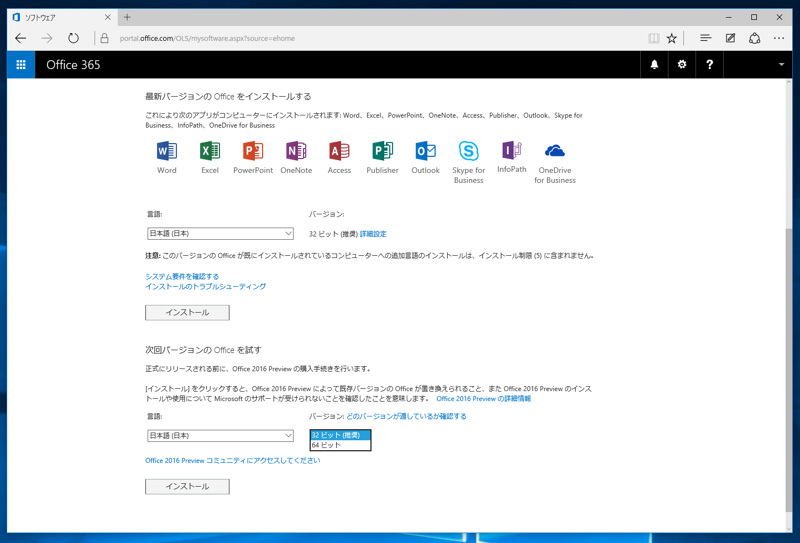
Task: Open どのバージョンが適しているか確認する link
Action: (406, 416)
